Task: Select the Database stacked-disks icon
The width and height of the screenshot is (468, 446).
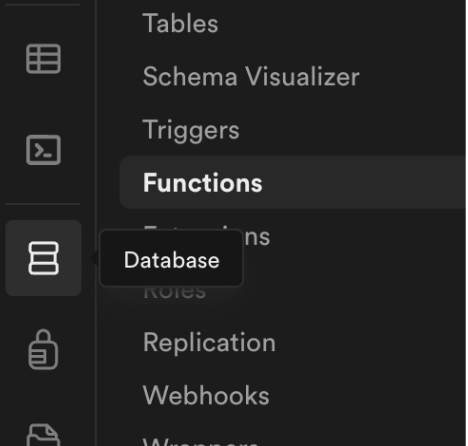Action: (44, 258)
